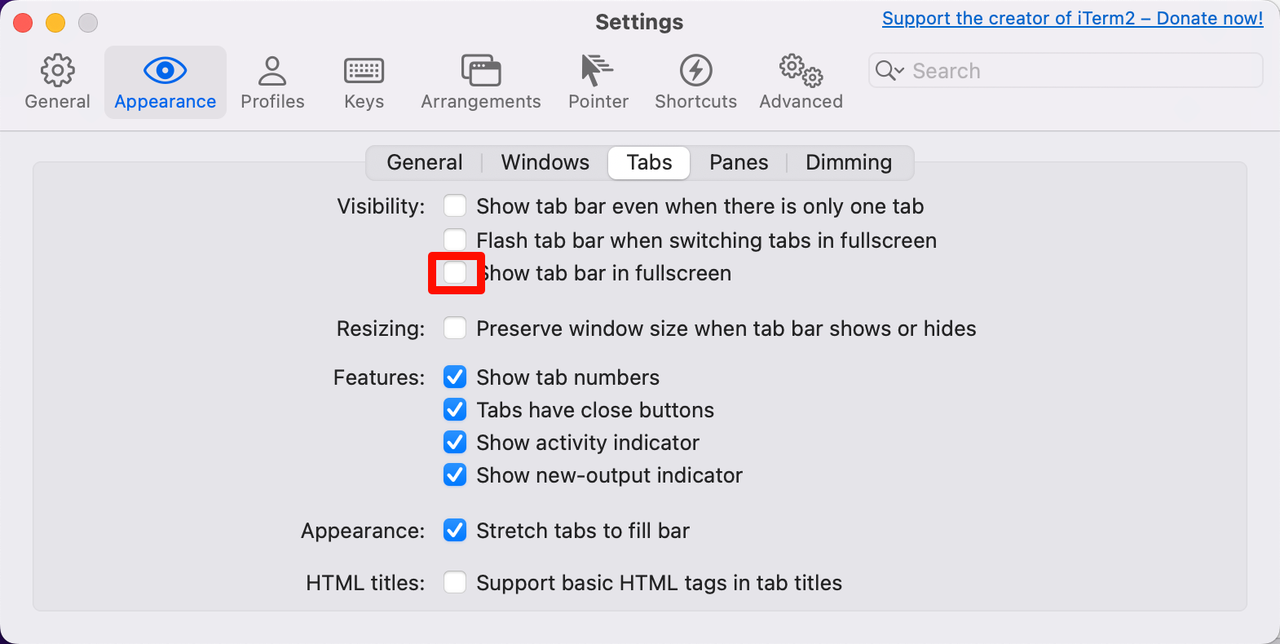Enable Support basic HTML tags checkbox
The width and height of the screenshot is (1280, 644).
pos(456,583)
